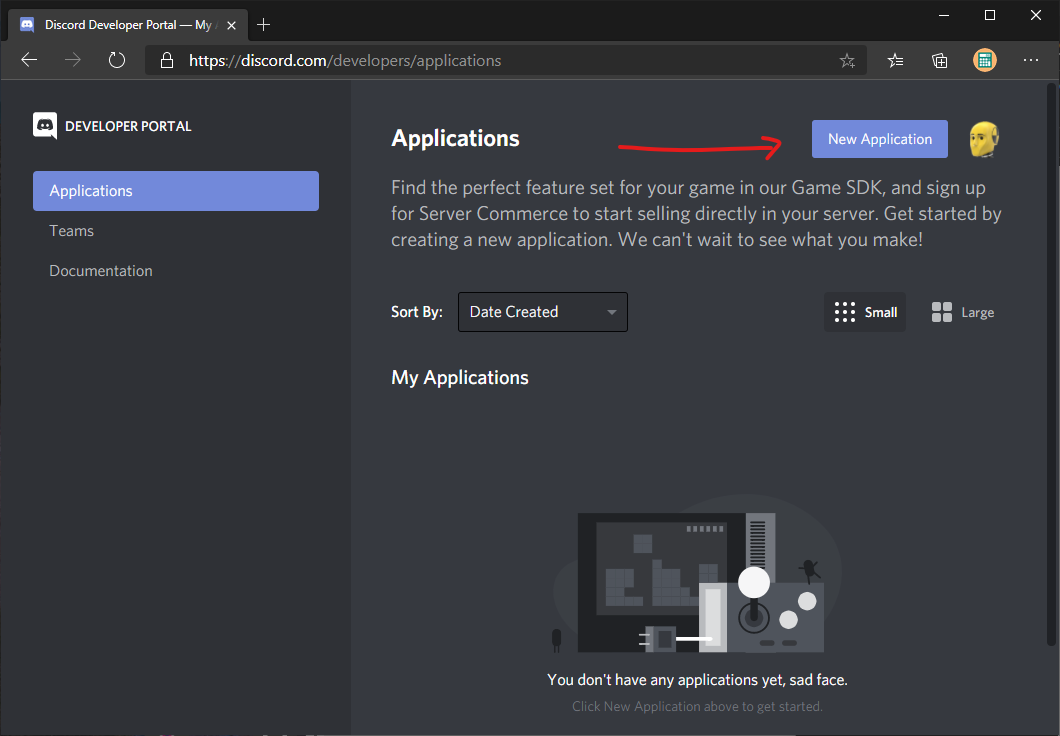Open a new browser tab
The image size is (1060, 736).
264,25
